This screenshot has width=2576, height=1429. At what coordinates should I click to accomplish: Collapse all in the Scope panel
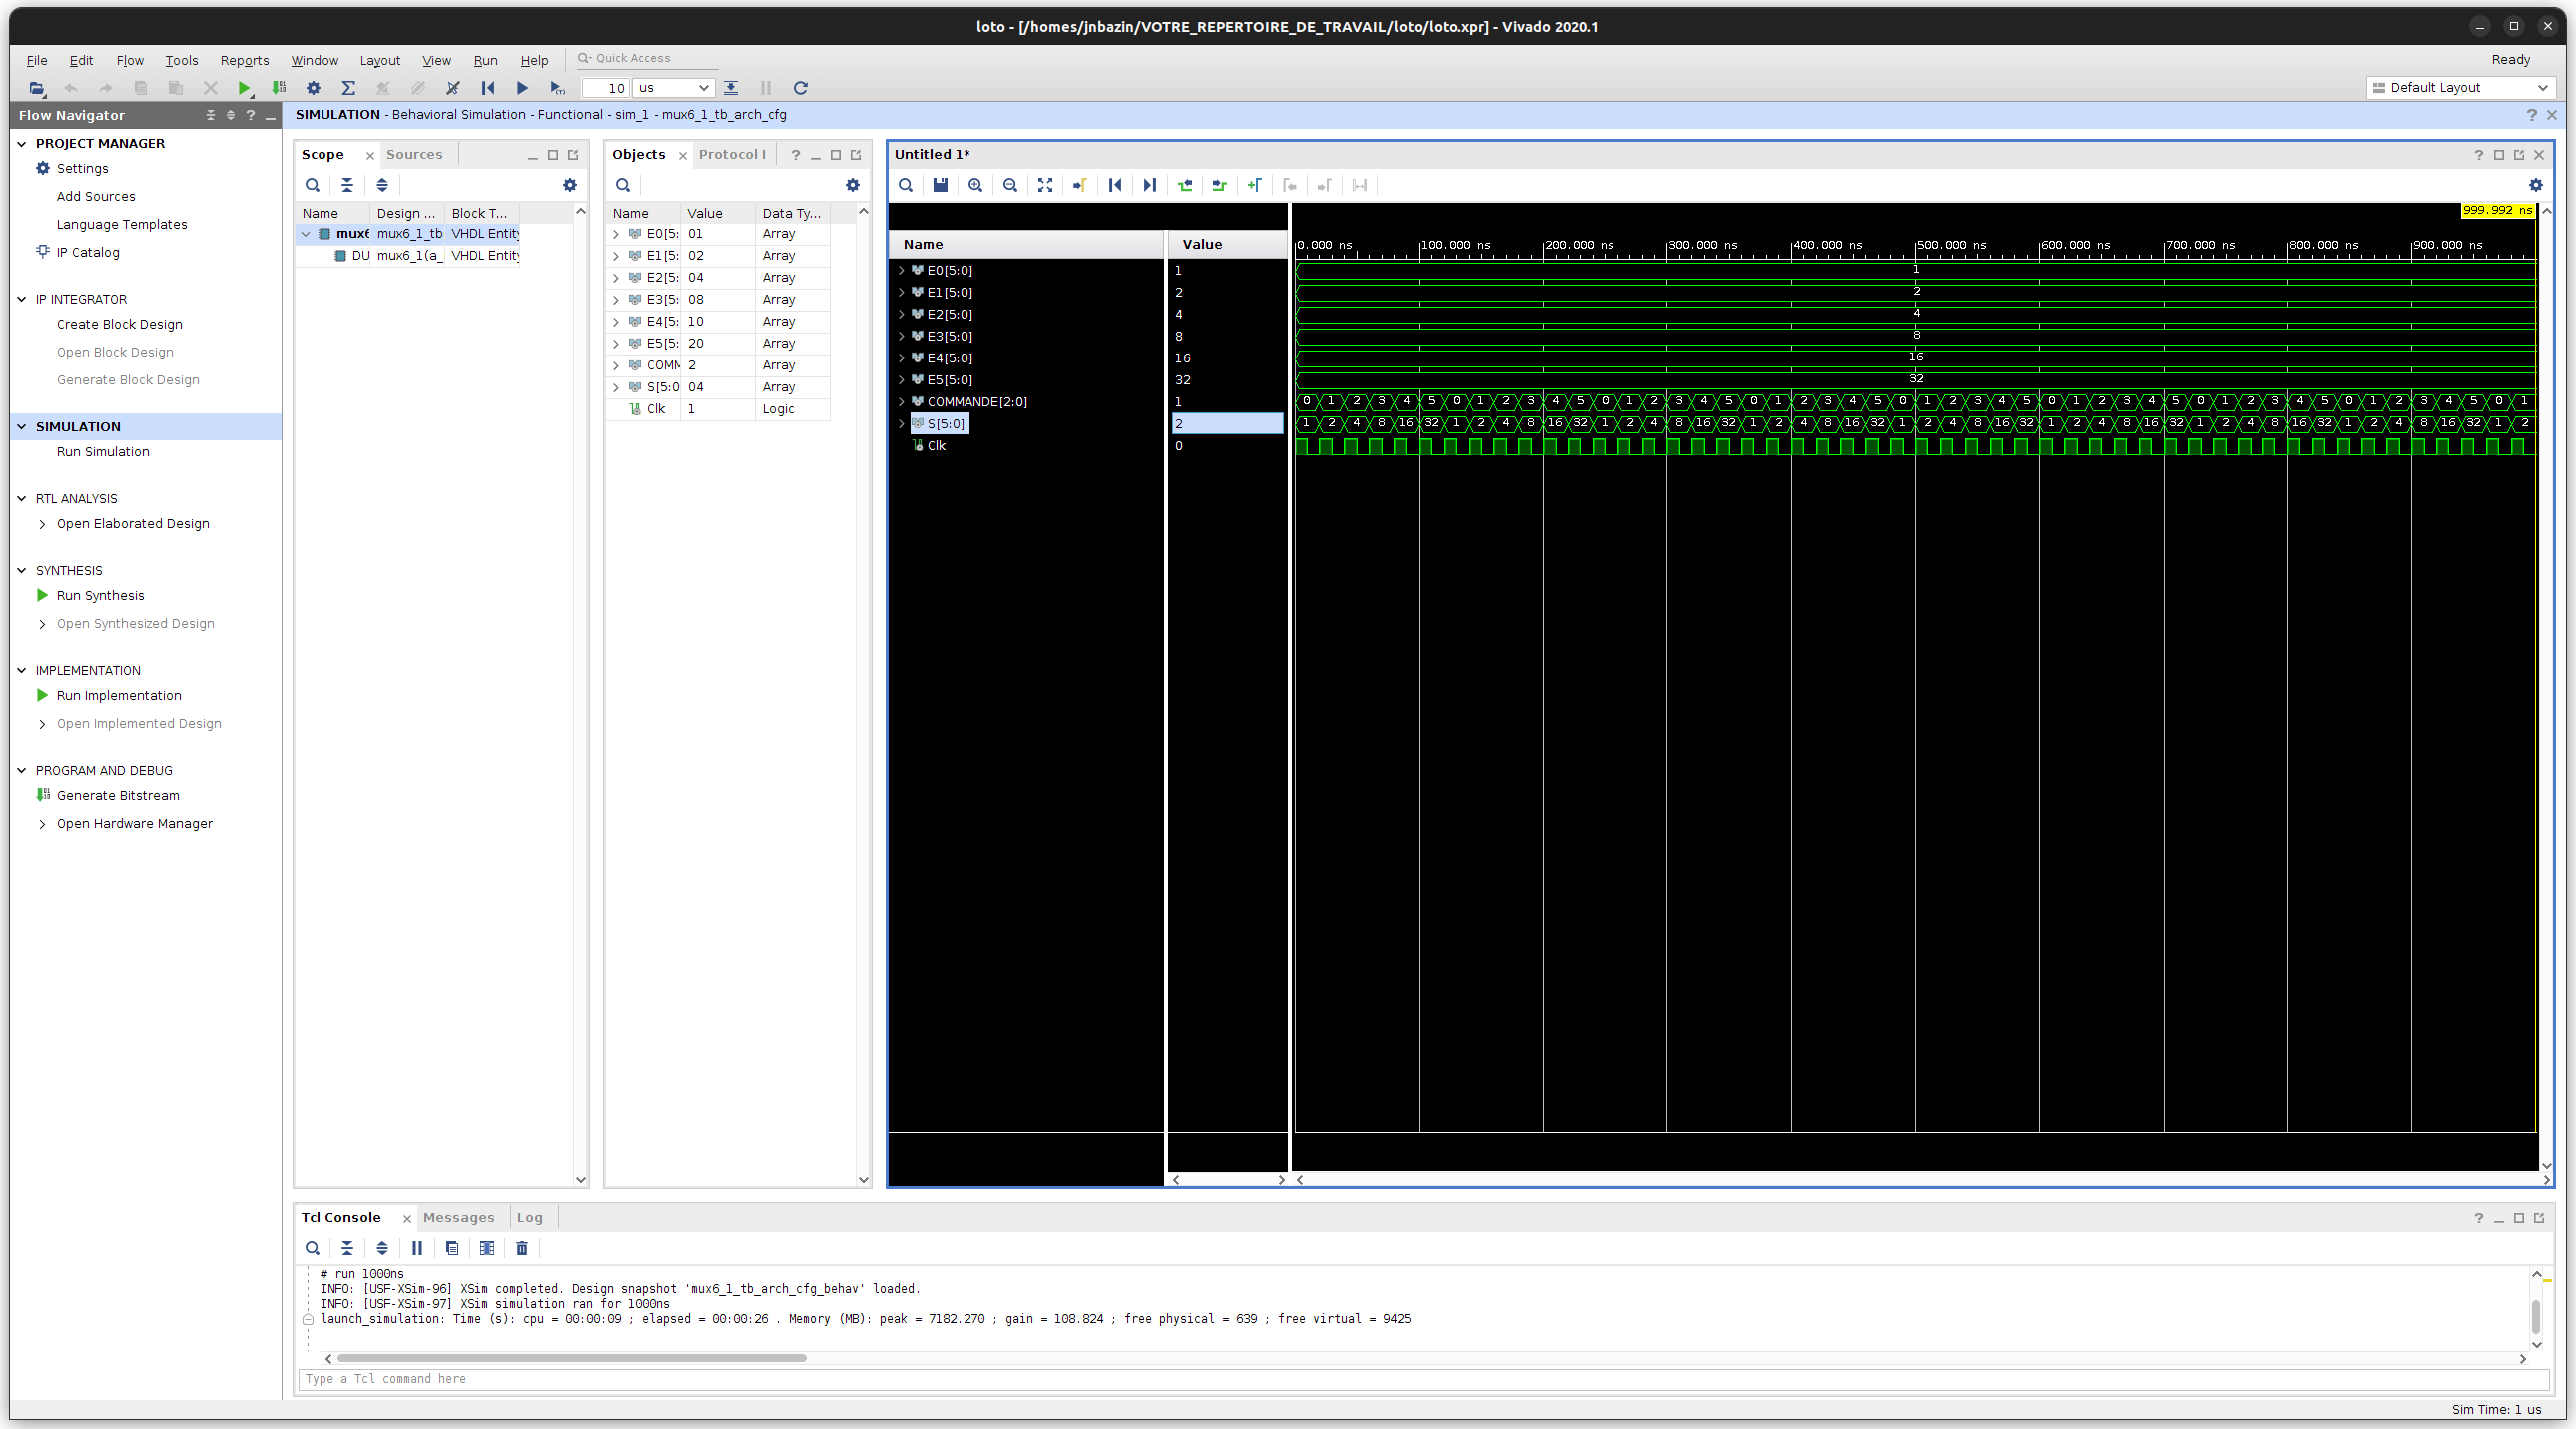[x=347, y=185]
